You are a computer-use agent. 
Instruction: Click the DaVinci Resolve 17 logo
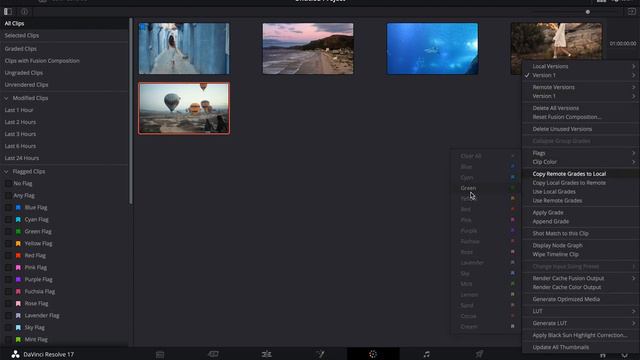[x=16, y=354]
